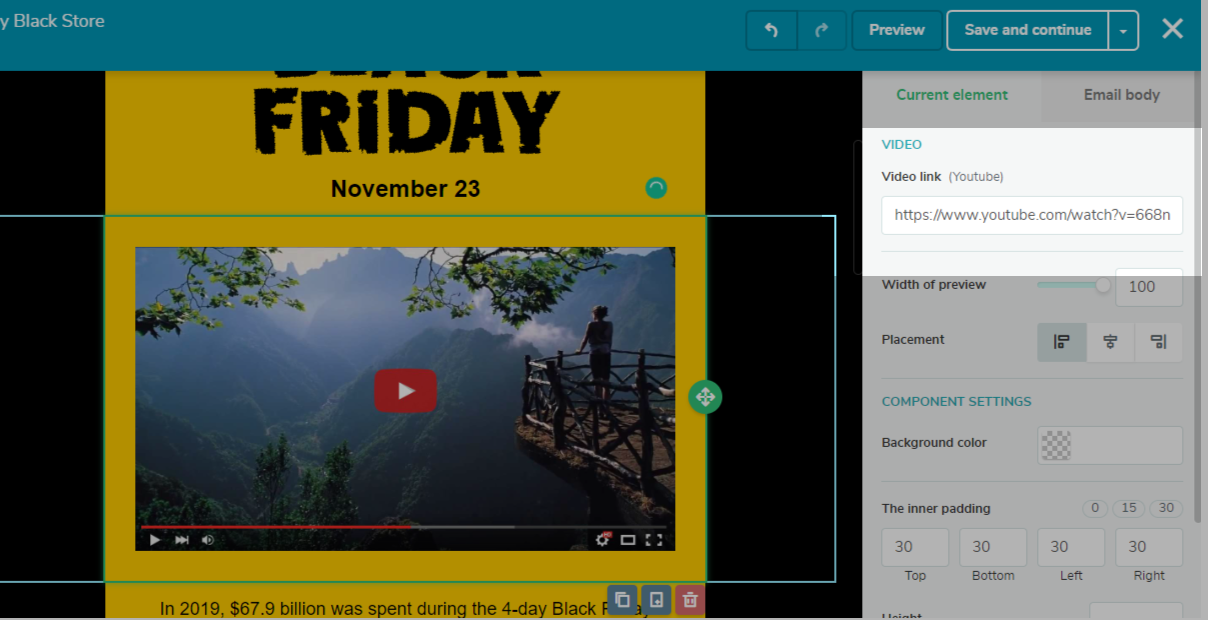Click the green loading circle near the date
Image resolution: width=1208 pixels, height=620 pixels.
(x=655, y=188)
